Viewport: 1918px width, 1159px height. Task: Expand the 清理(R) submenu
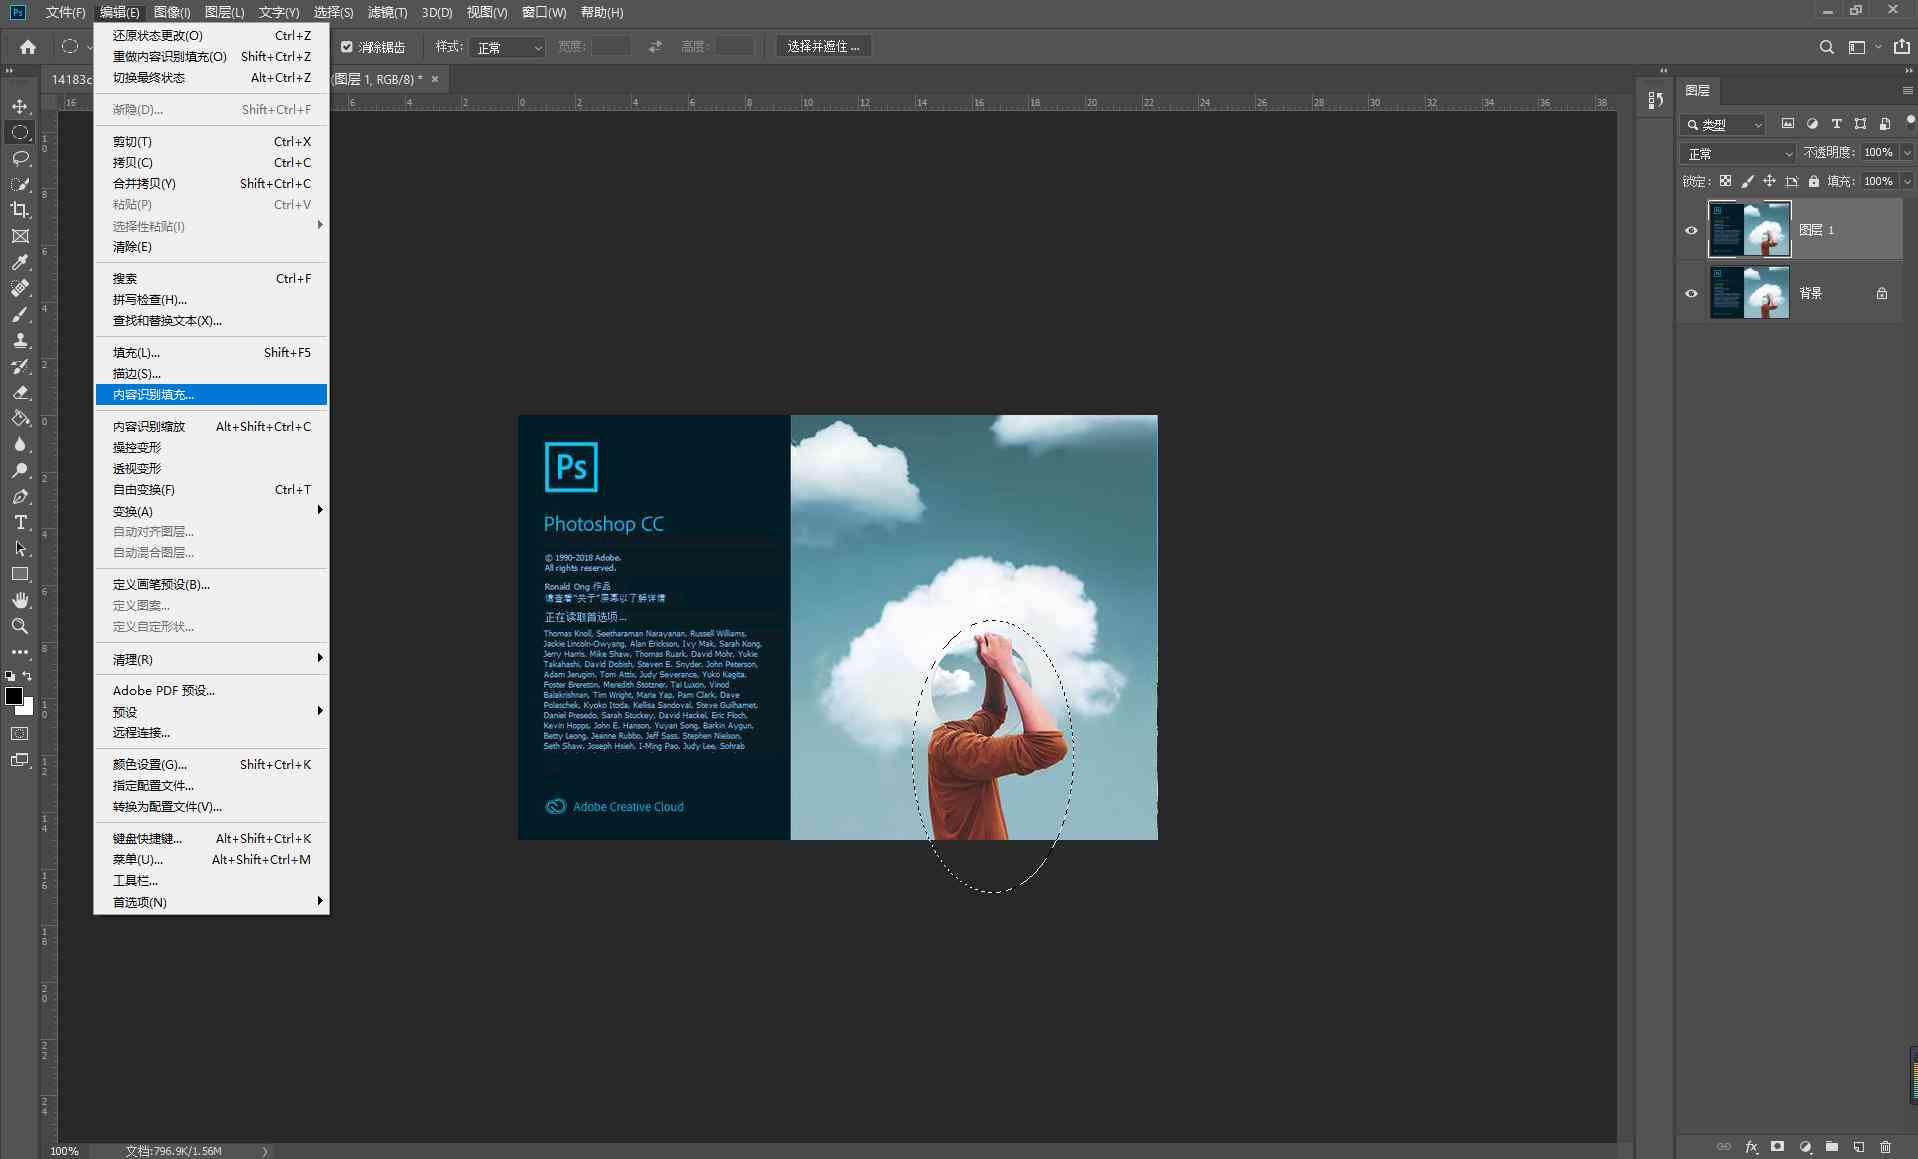click(x=212, y=659)
